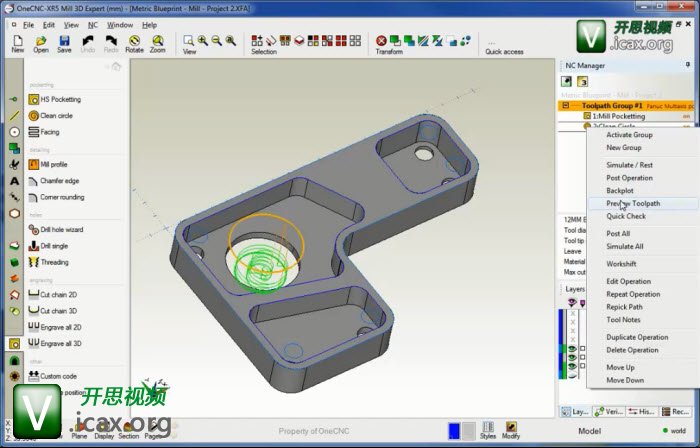Select the 1:Mill Pocketting tree row
Image resolution: width=700 pixels, height=448 pixels.
click(x=626, y=116)
